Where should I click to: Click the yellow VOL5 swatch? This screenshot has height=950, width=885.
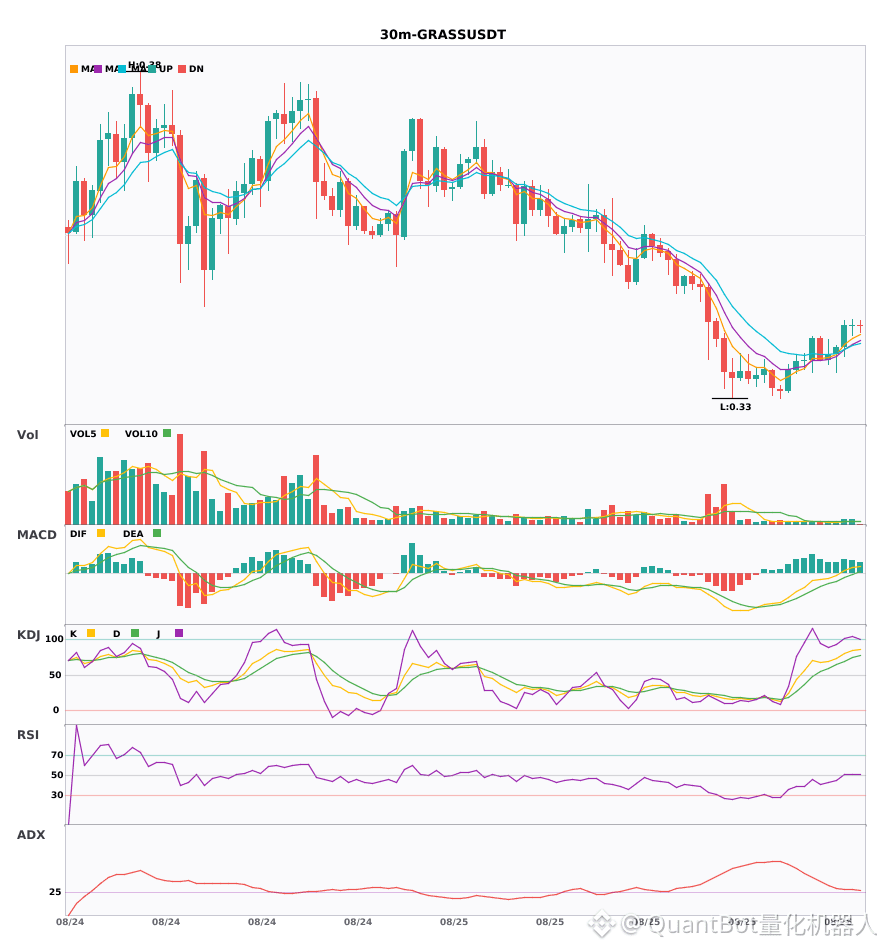105,433
